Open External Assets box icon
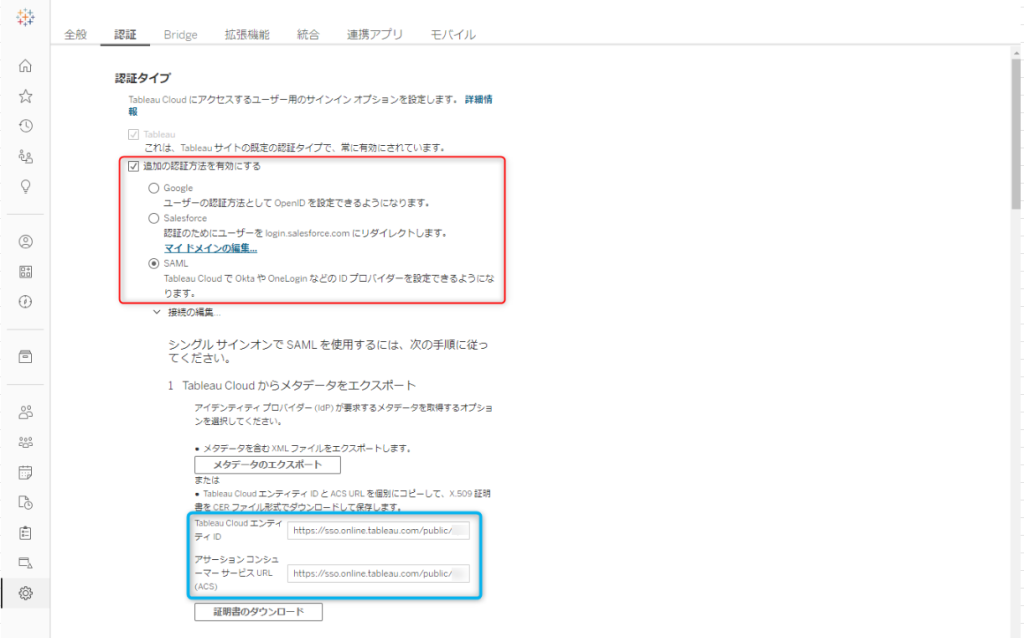 25,357
